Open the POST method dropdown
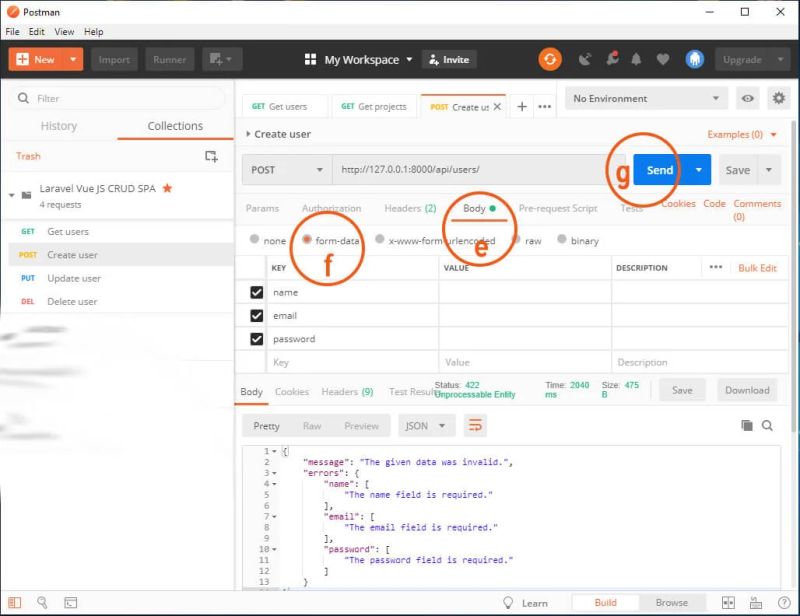 [287, 169]
